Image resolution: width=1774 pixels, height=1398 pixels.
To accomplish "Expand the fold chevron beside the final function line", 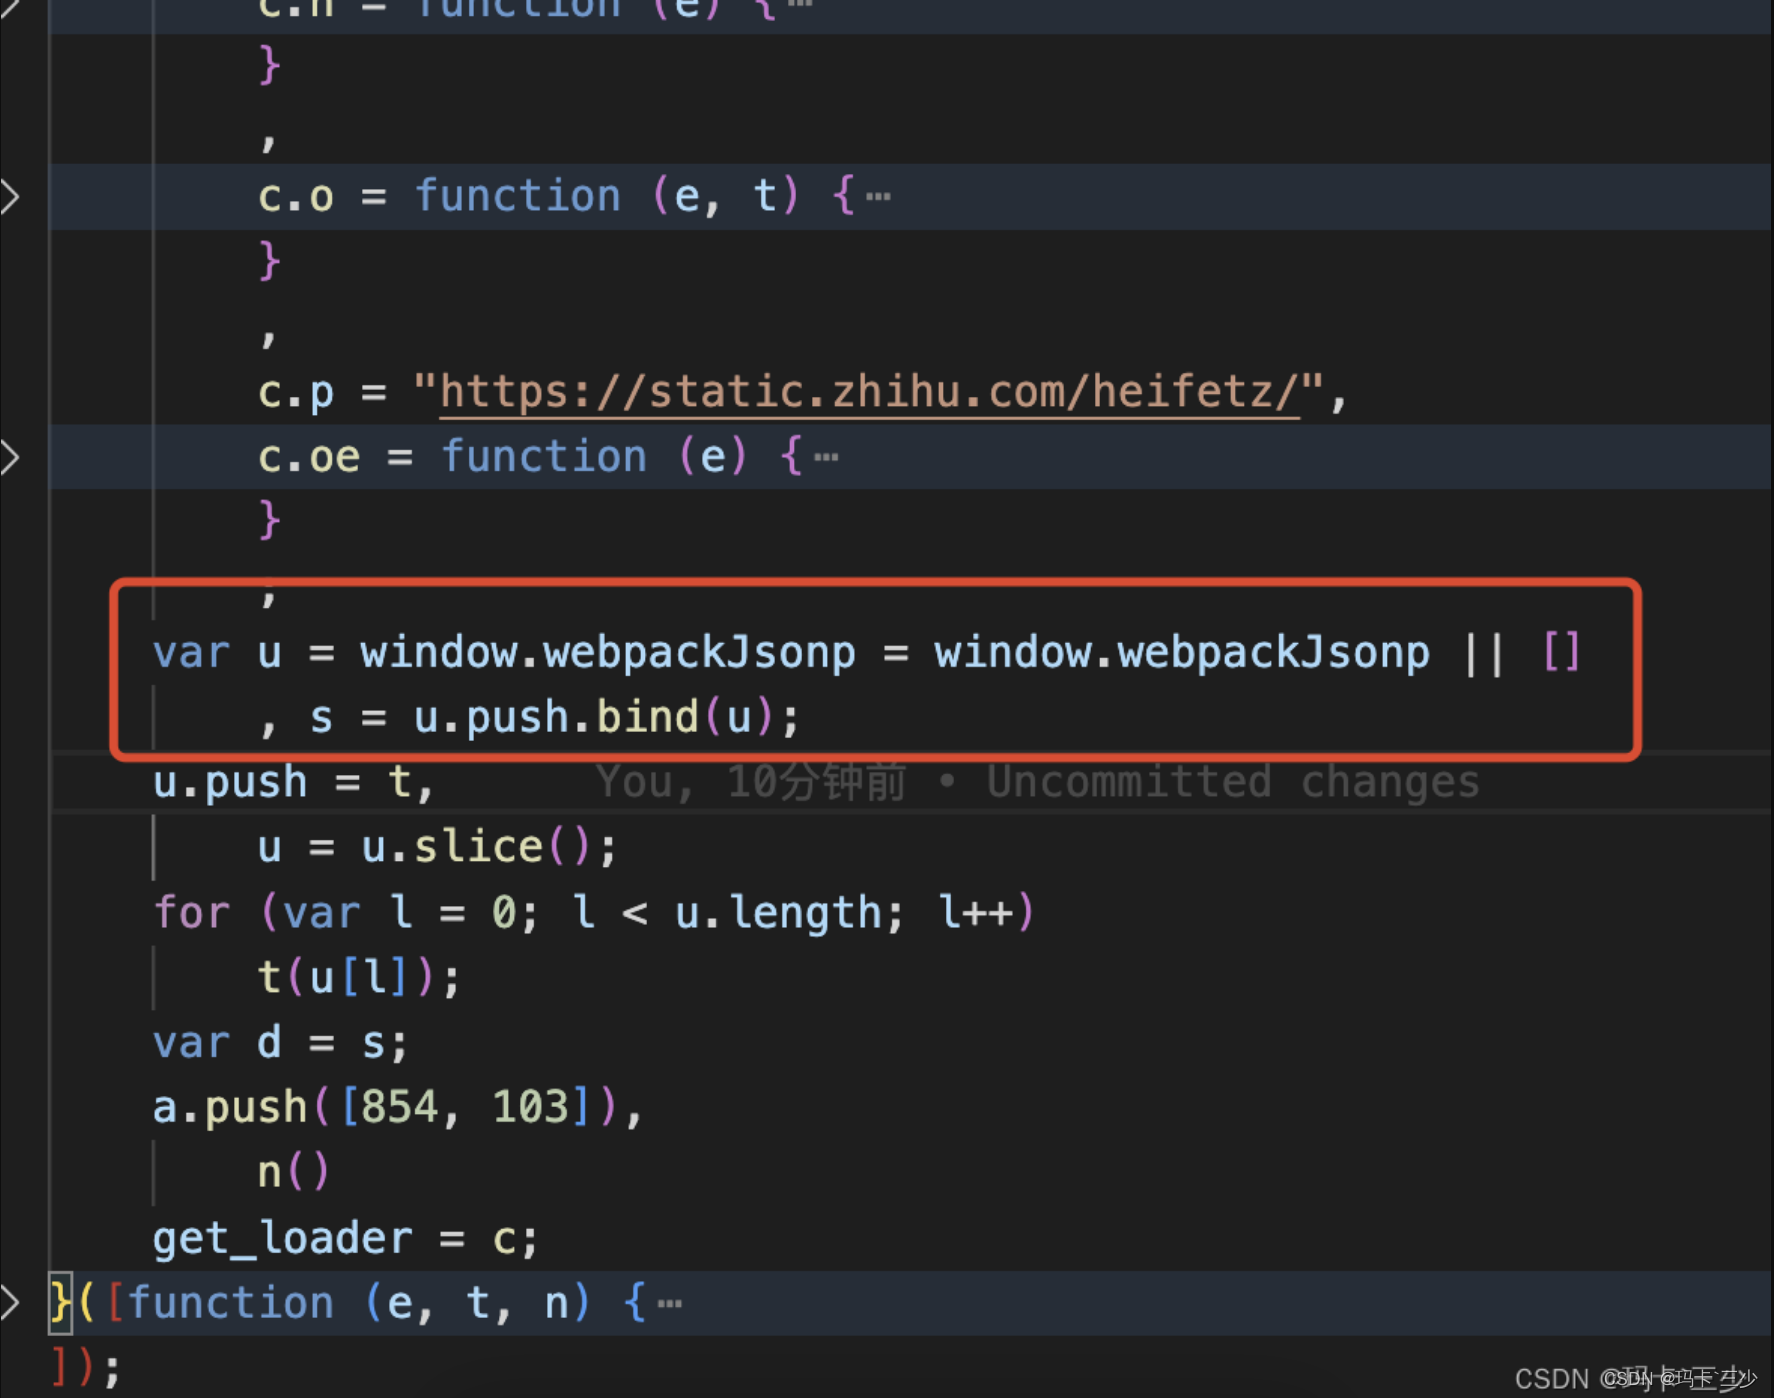I will (x=12, y=1301).
